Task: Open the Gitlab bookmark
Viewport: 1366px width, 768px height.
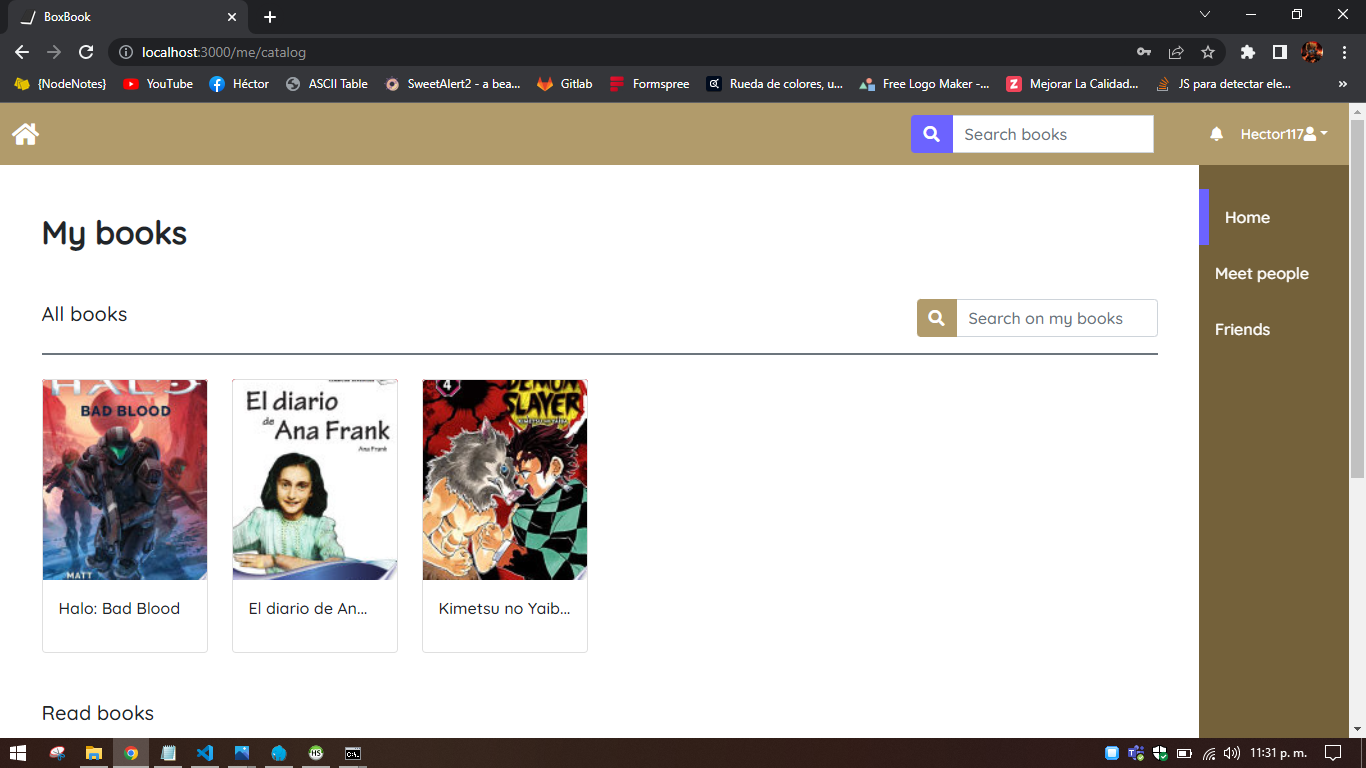Action: click(565, 84)
